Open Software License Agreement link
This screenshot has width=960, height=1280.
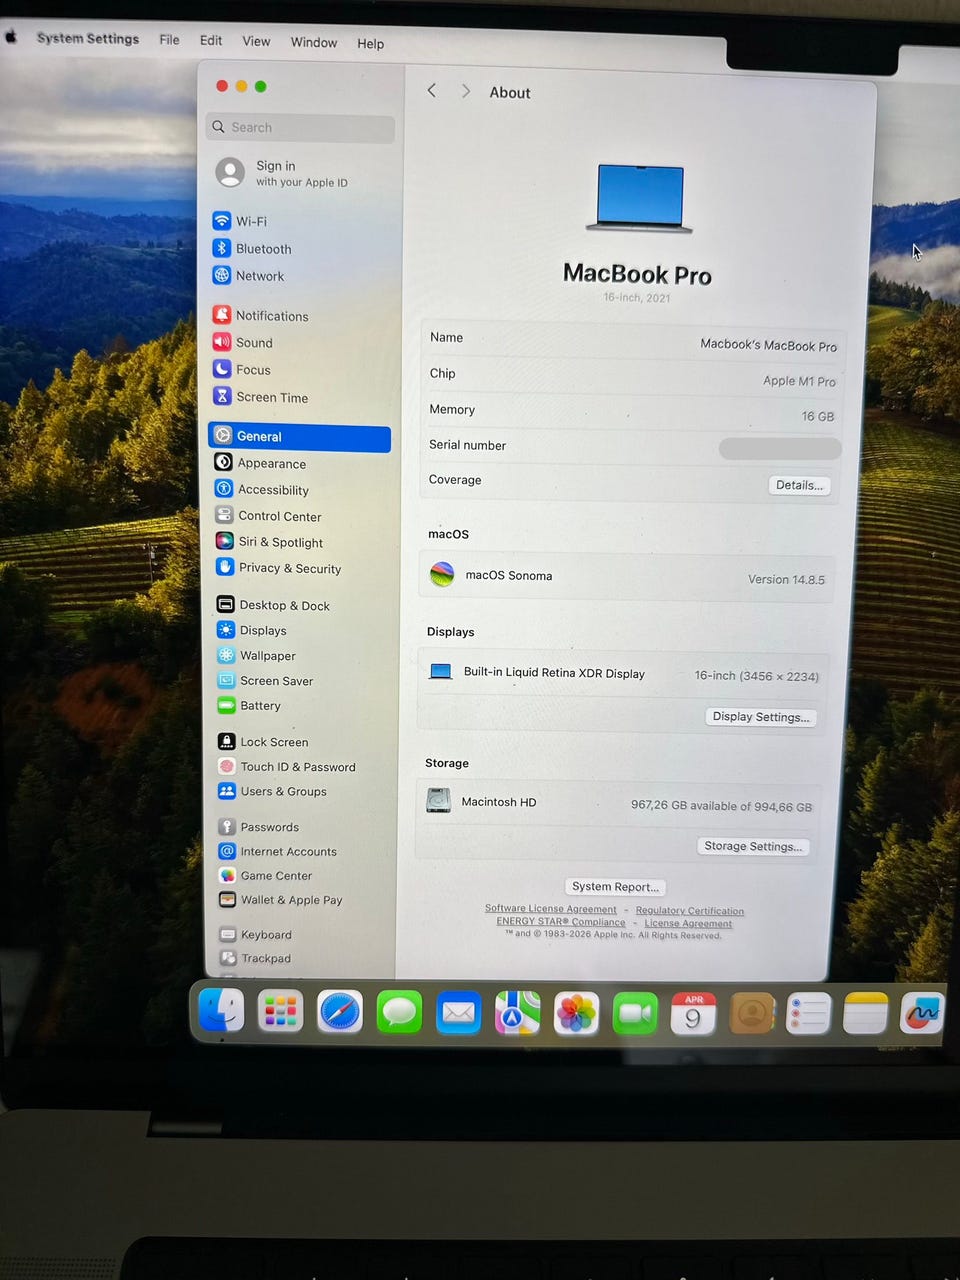pos(551,909)
